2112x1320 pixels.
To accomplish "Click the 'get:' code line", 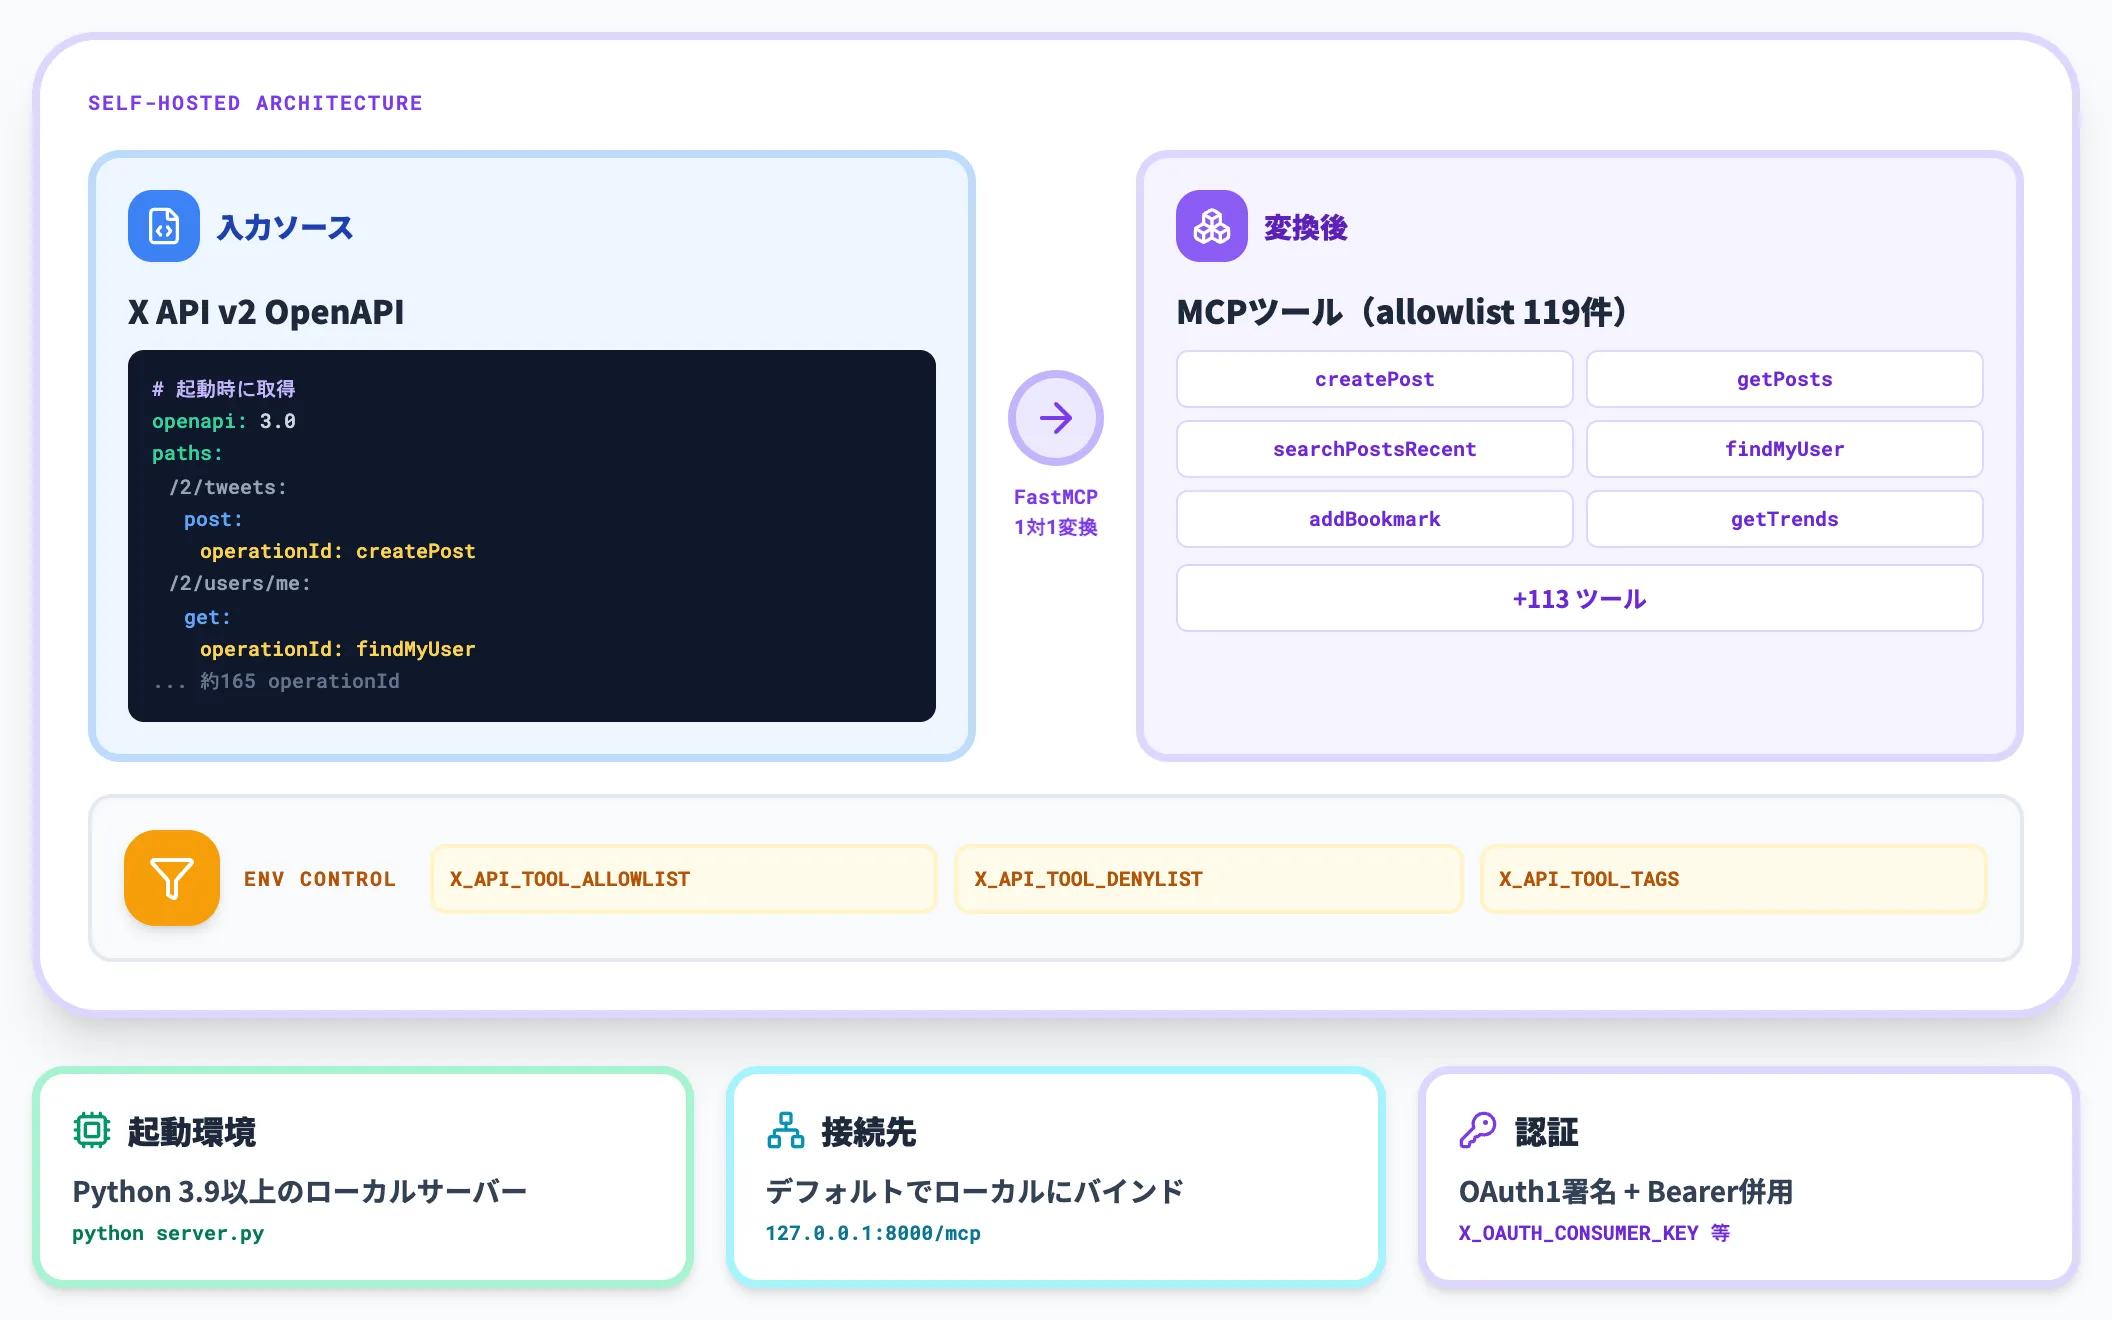I will [207, 617].
